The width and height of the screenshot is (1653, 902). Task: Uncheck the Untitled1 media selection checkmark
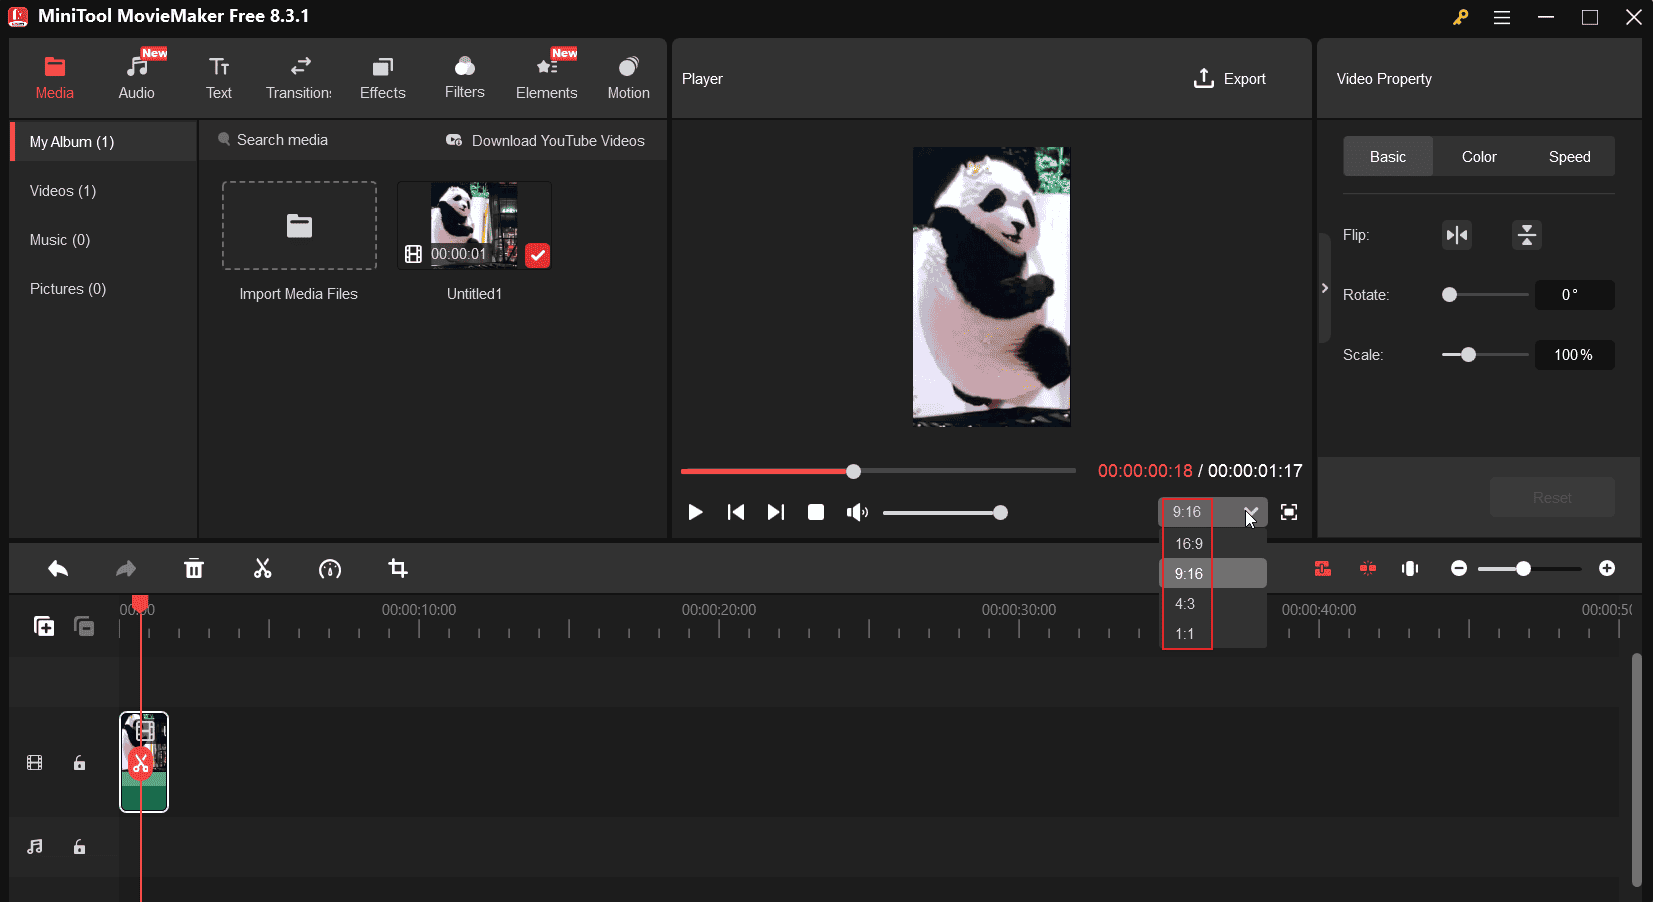click(x=538, y=256)
